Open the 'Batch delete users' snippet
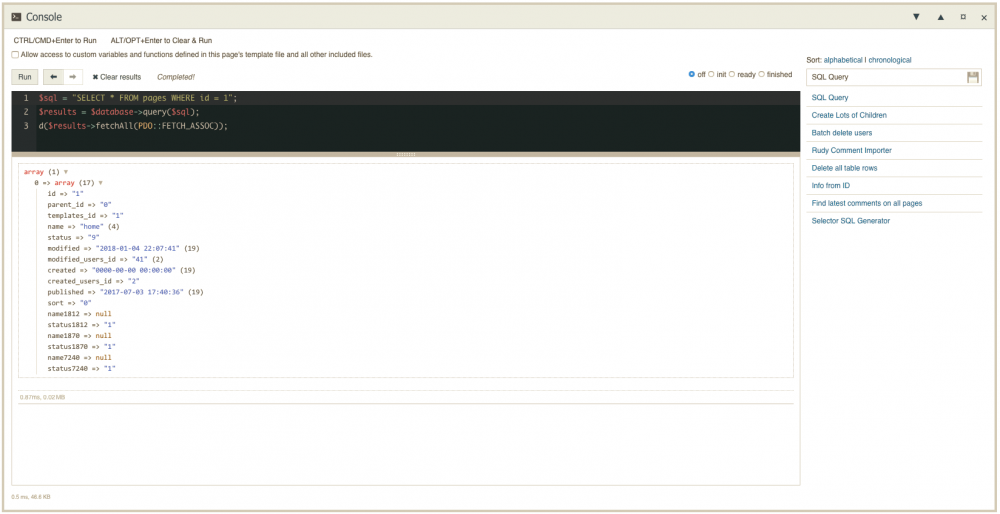The image size is (1000, 514). pos(842,133)
